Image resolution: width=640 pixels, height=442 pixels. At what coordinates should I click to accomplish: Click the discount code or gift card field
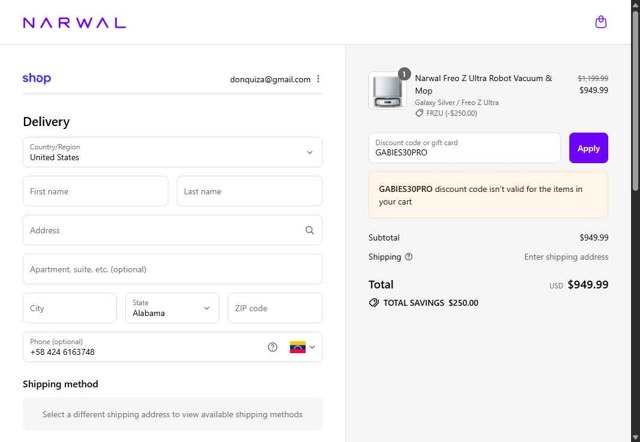coord(464,148)
